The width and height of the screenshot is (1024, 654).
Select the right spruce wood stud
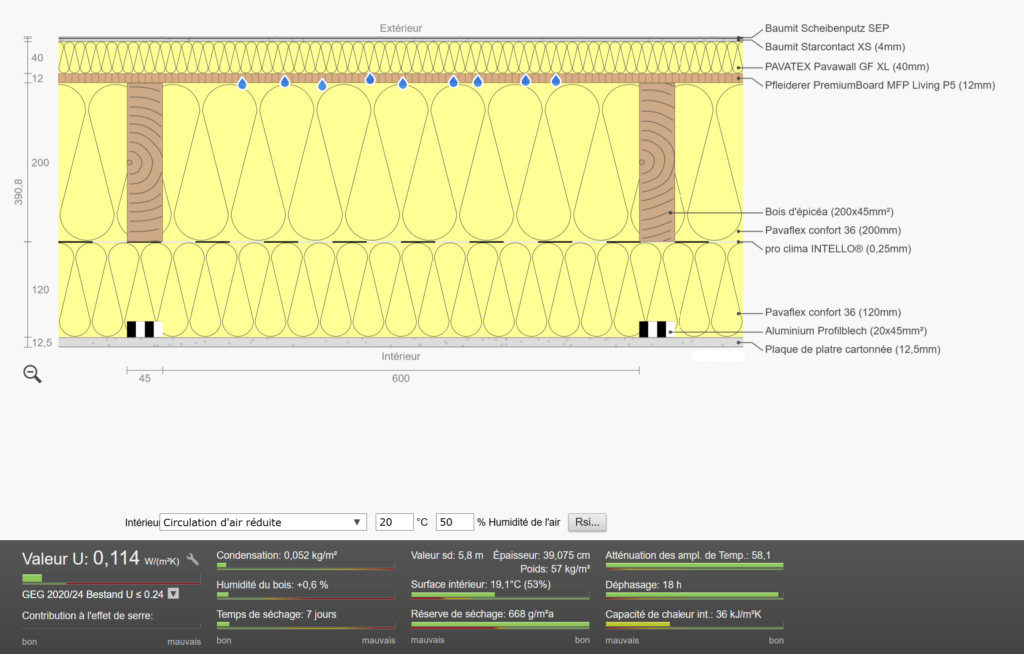pos(657,162)
